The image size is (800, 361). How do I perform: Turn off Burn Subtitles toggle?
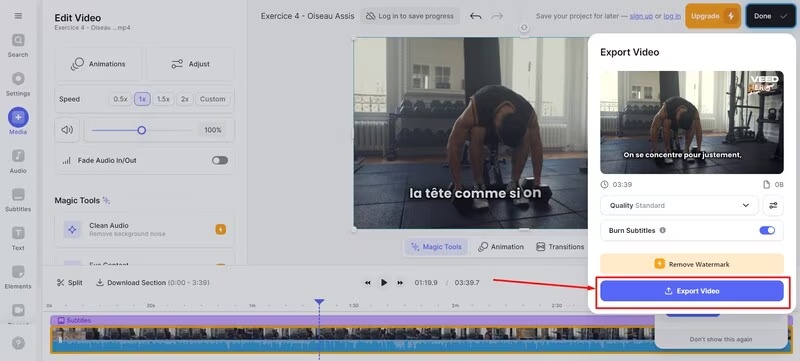(x=767, y=230)
